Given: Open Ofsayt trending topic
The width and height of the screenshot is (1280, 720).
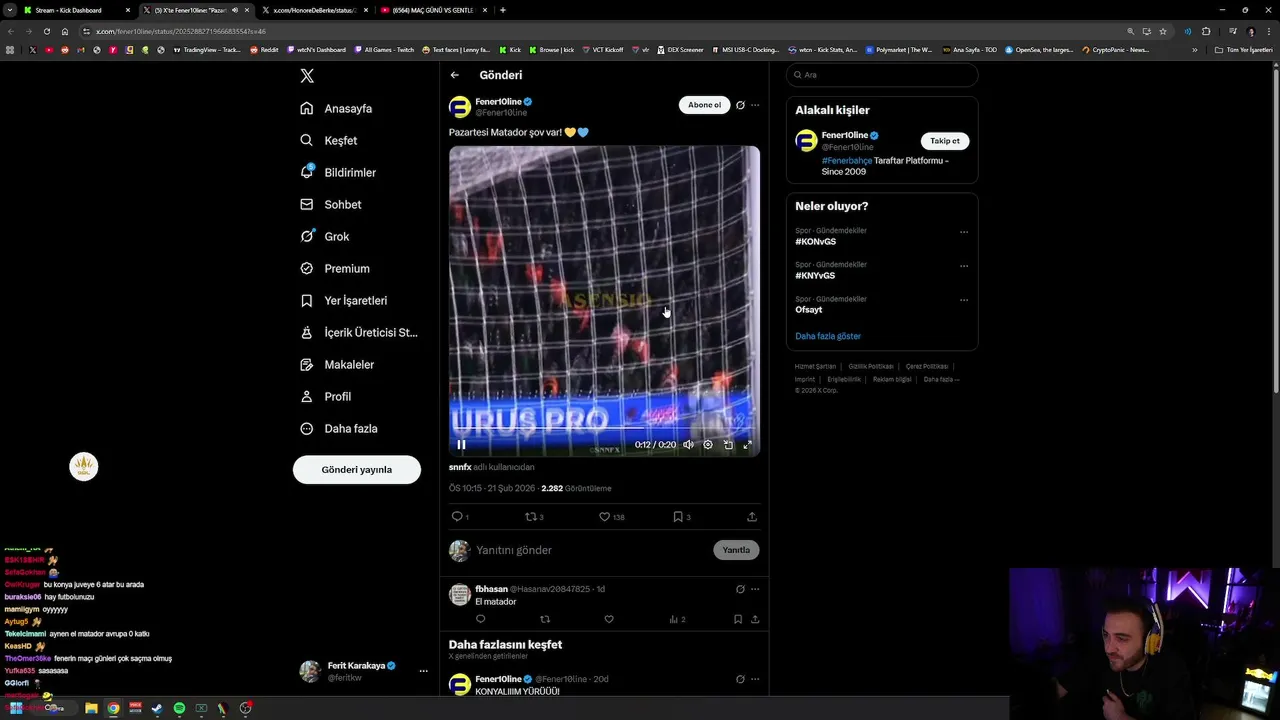Looking at the screenshot, I should point(809,310).
